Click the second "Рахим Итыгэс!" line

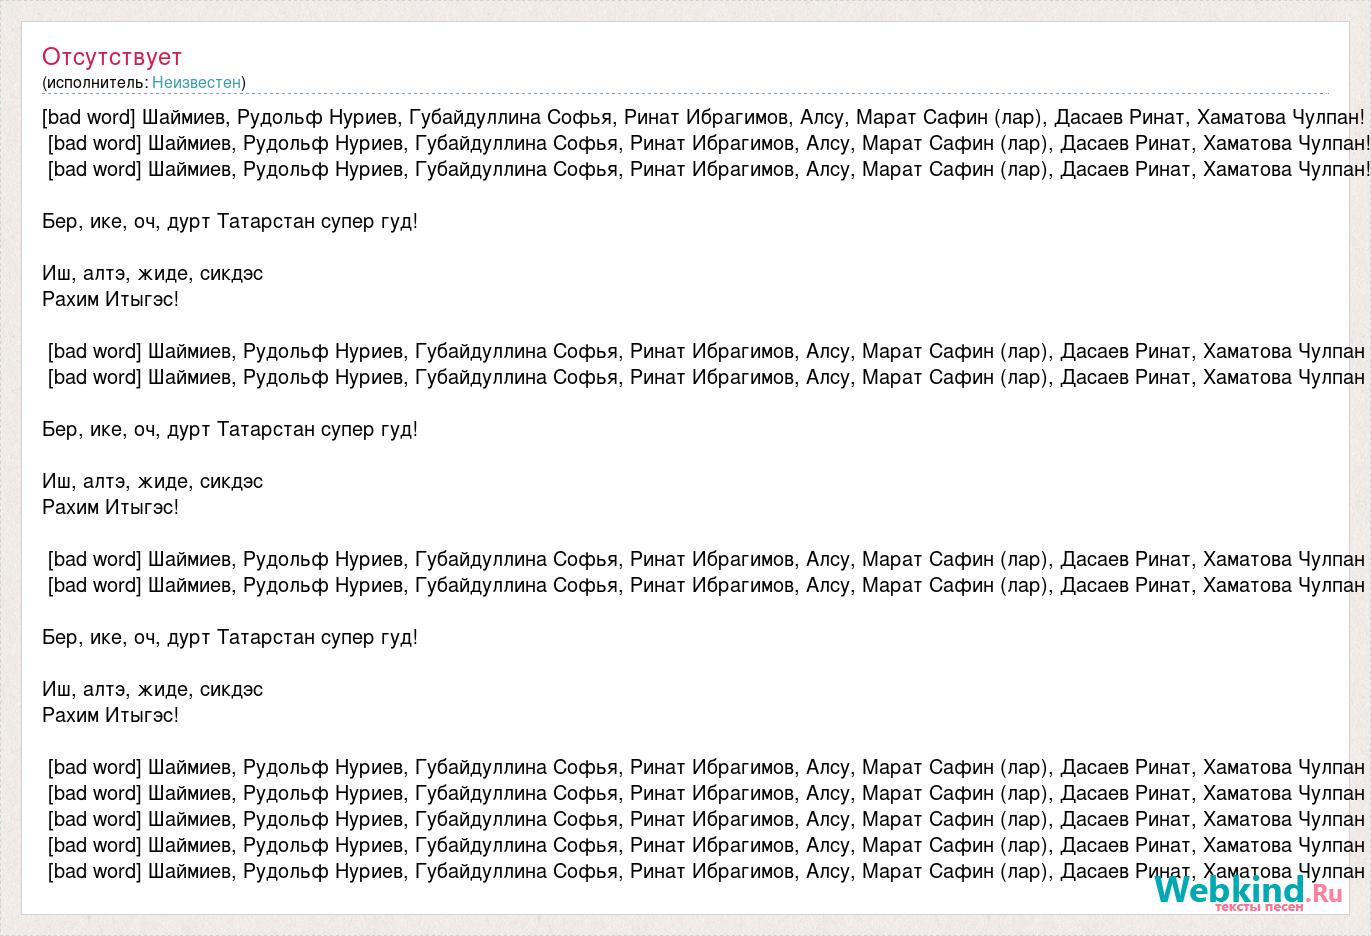tap(110, 507)
